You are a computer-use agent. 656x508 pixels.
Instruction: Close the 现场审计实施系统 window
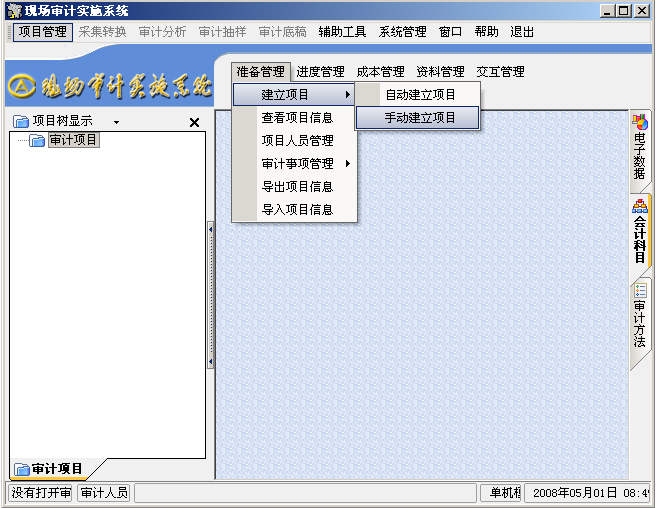coord(641,10)
